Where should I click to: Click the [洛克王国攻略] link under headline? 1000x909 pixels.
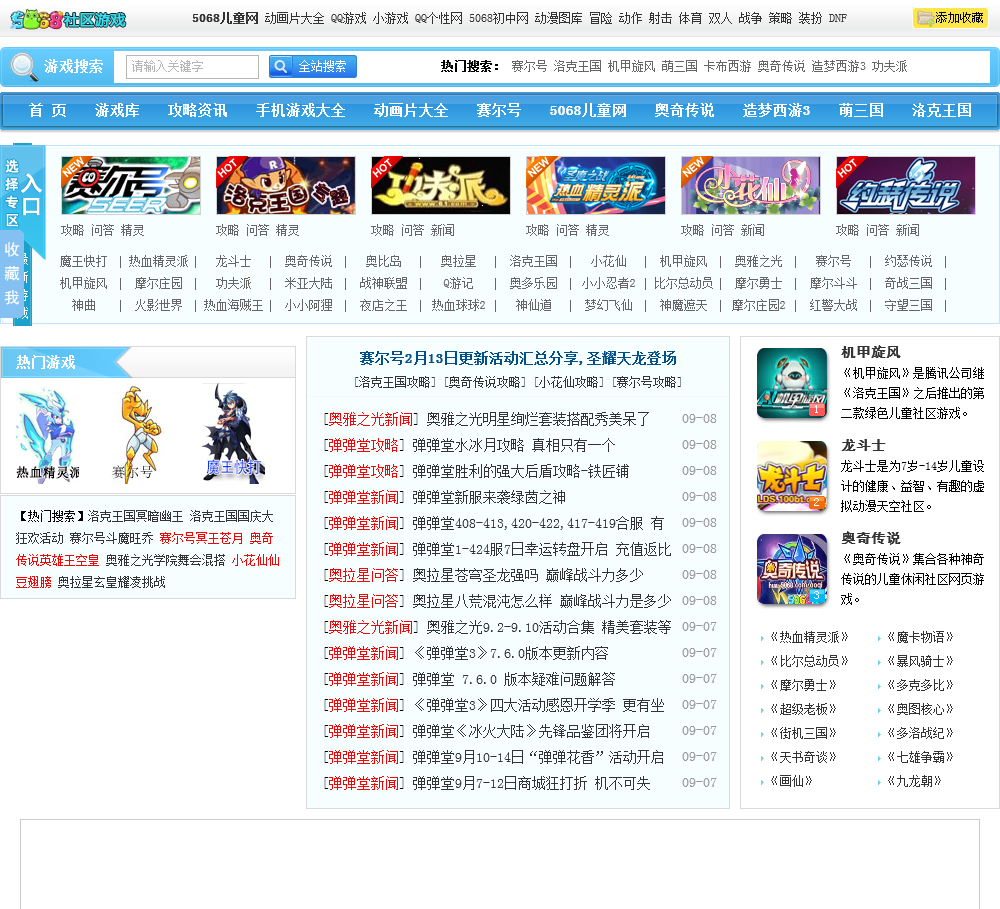[395, 382]
